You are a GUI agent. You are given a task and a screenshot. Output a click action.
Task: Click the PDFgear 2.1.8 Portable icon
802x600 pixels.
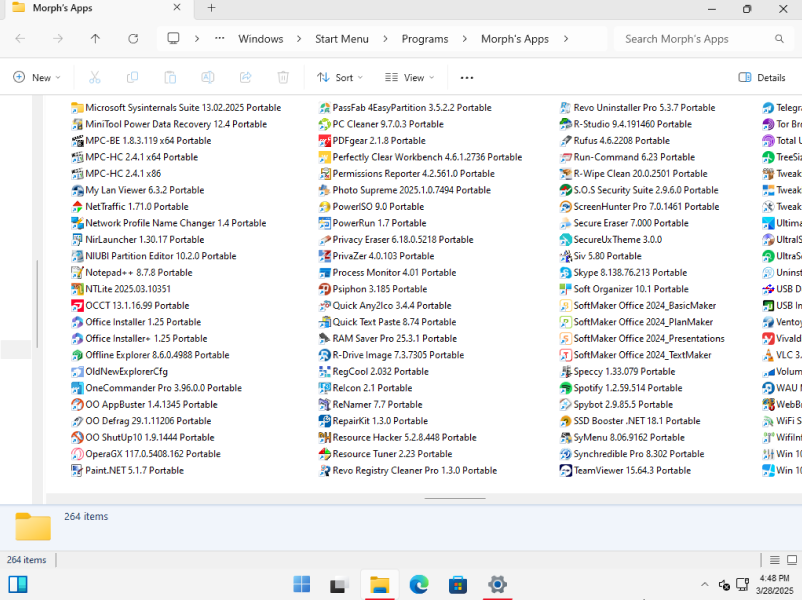pyautogui.click(x=324, y=141)
